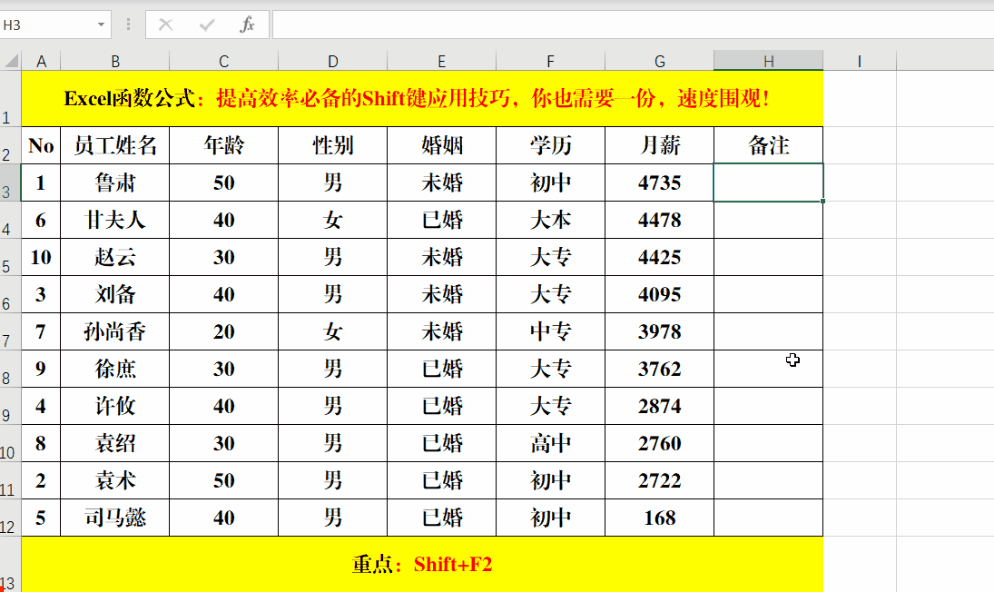Select row 2 header
Viewport: 994px width, 592px height.
coord(10,145)
